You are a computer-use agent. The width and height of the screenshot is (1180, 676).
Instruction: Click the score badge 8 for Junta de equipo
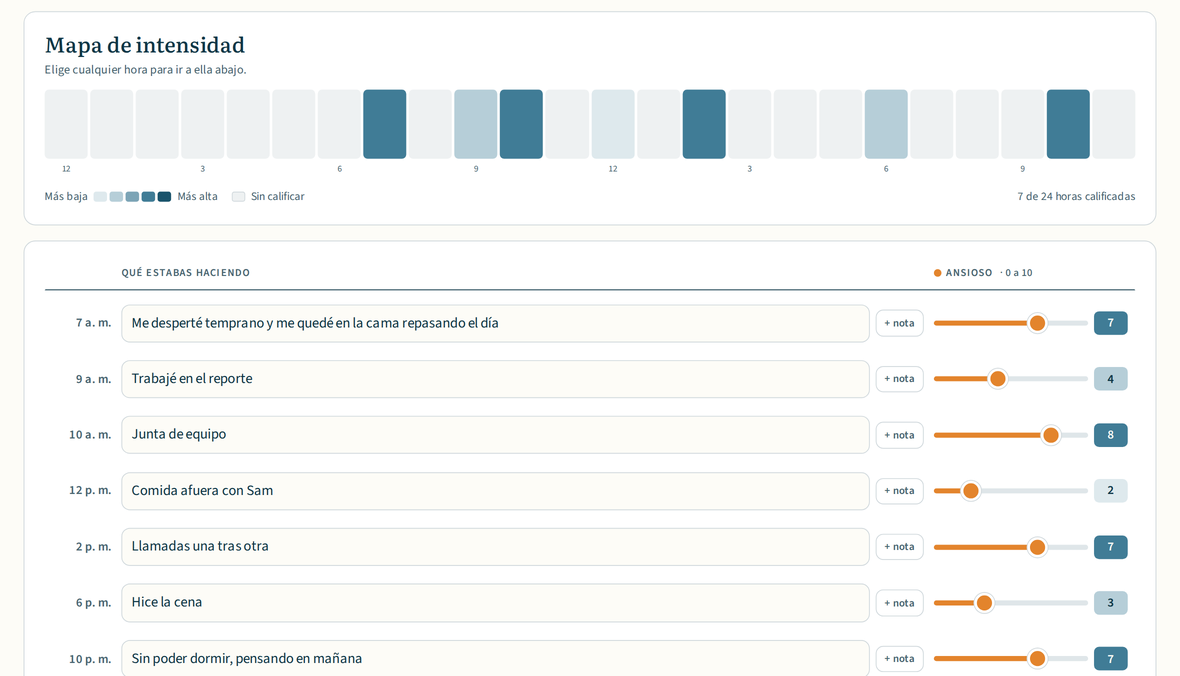pyautogui.click(x=1110, y=435)
